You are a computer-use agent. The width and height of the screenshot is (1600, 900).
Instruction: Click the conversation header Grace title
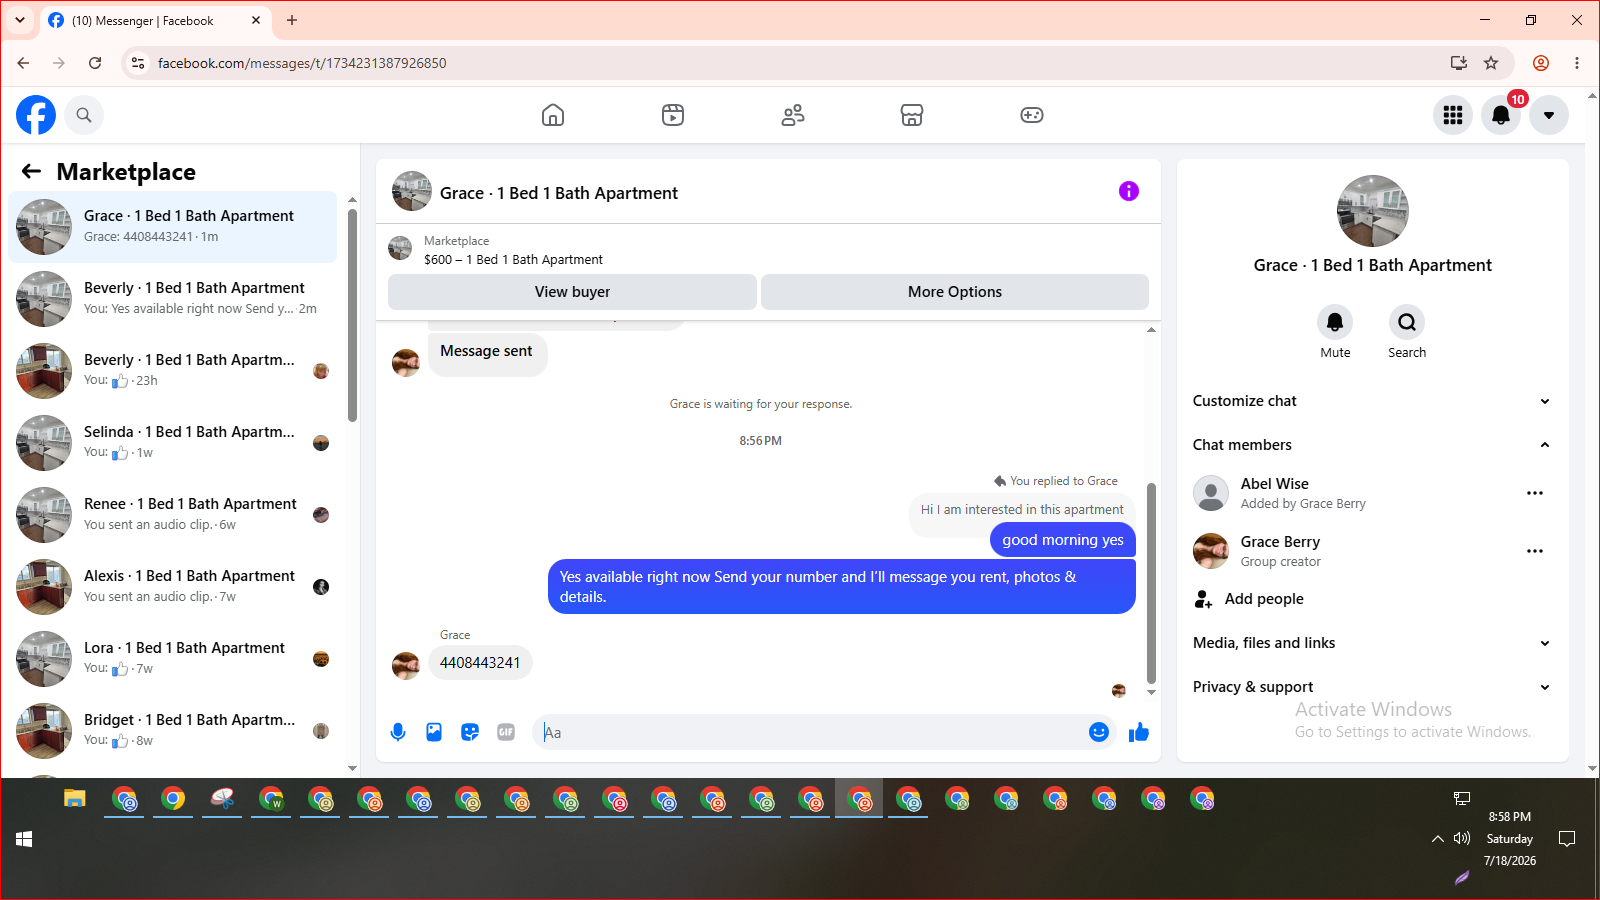(559, 193)
